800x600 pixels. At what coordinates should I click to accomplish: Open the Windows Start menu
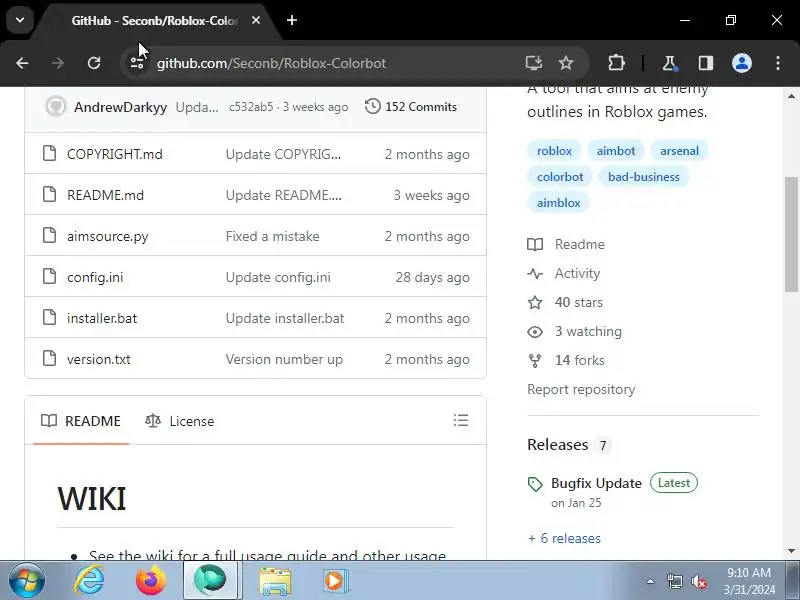[27, 580]
